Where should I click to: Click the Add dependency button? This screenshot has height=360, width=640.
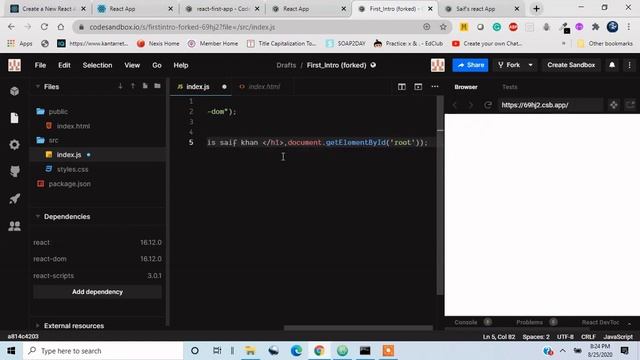point(97,292)
